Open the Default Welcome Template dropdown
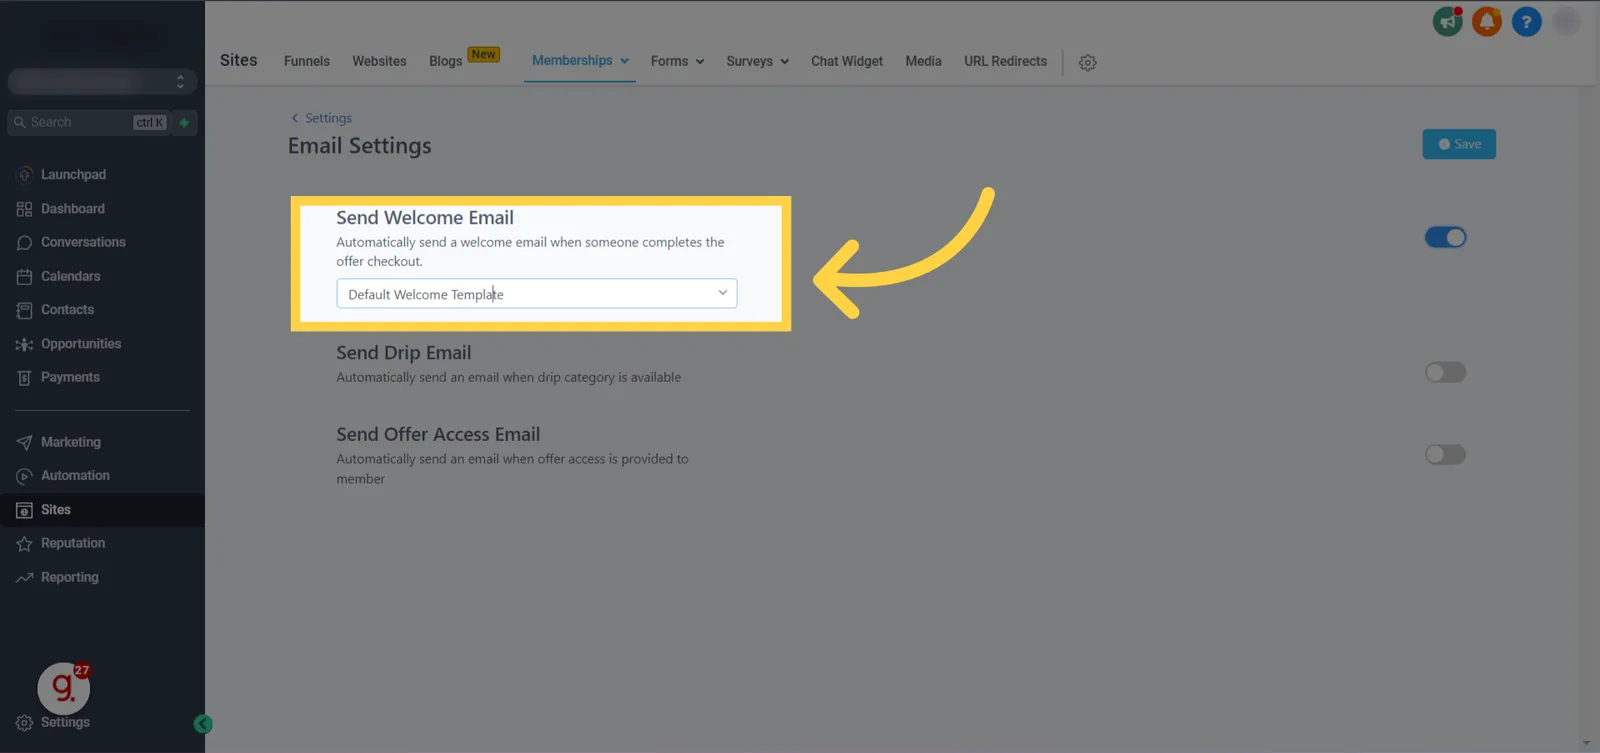This screenshot has height=753, width=1600. pyautogui.click(x=537, y=294)
